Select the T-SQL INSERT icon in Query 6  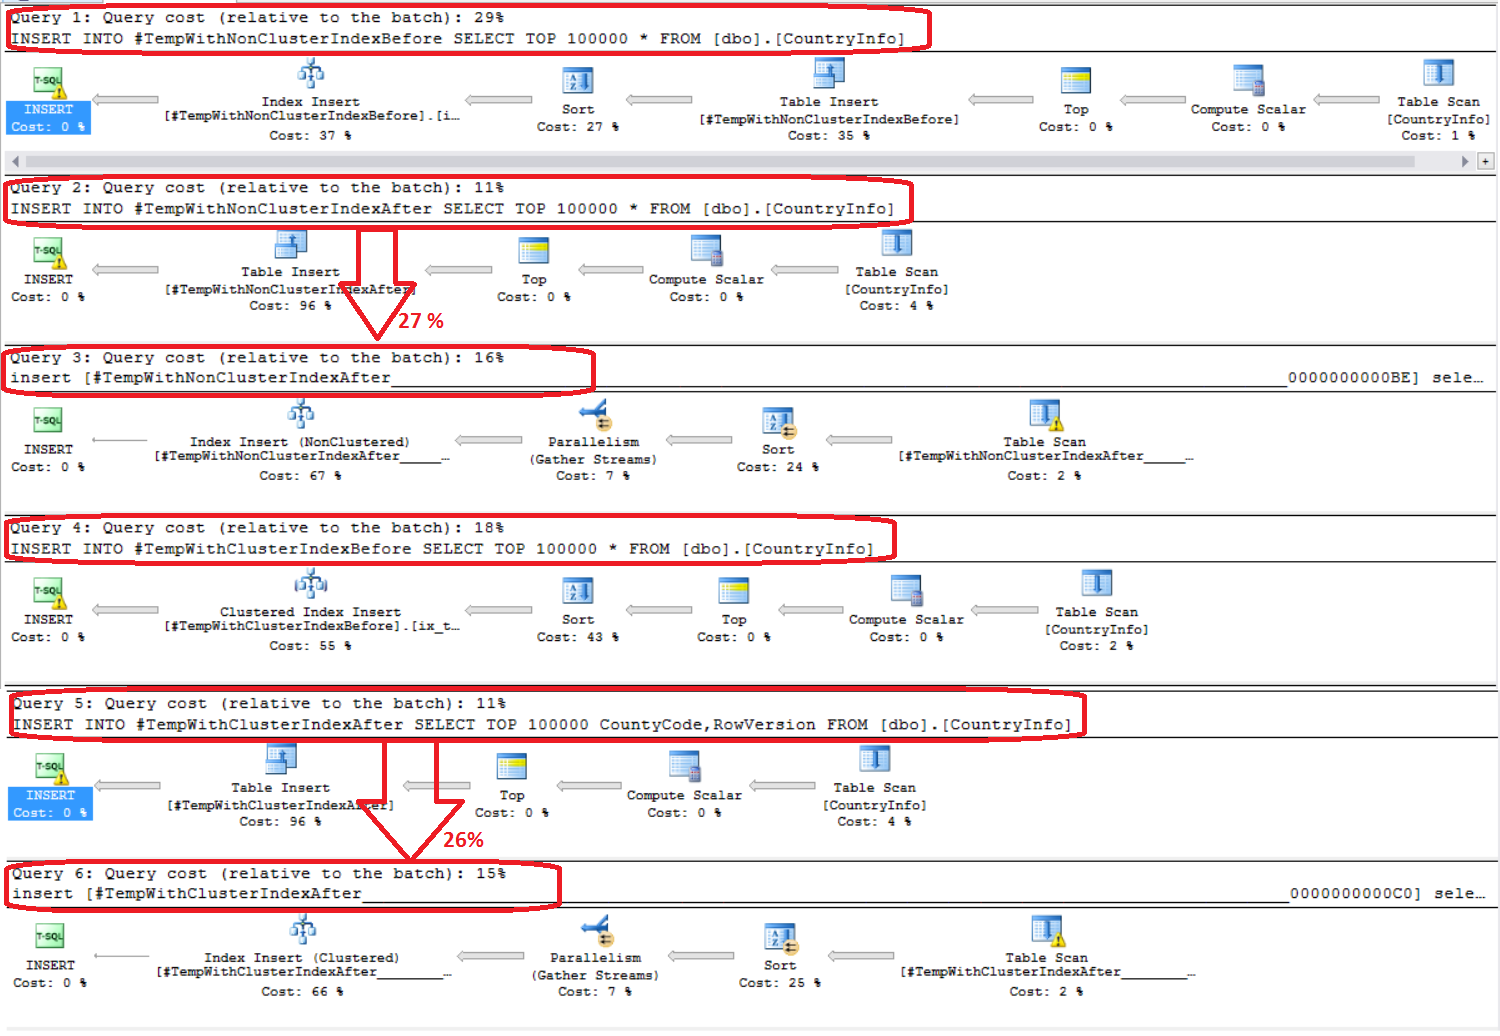tap(50, 937)
